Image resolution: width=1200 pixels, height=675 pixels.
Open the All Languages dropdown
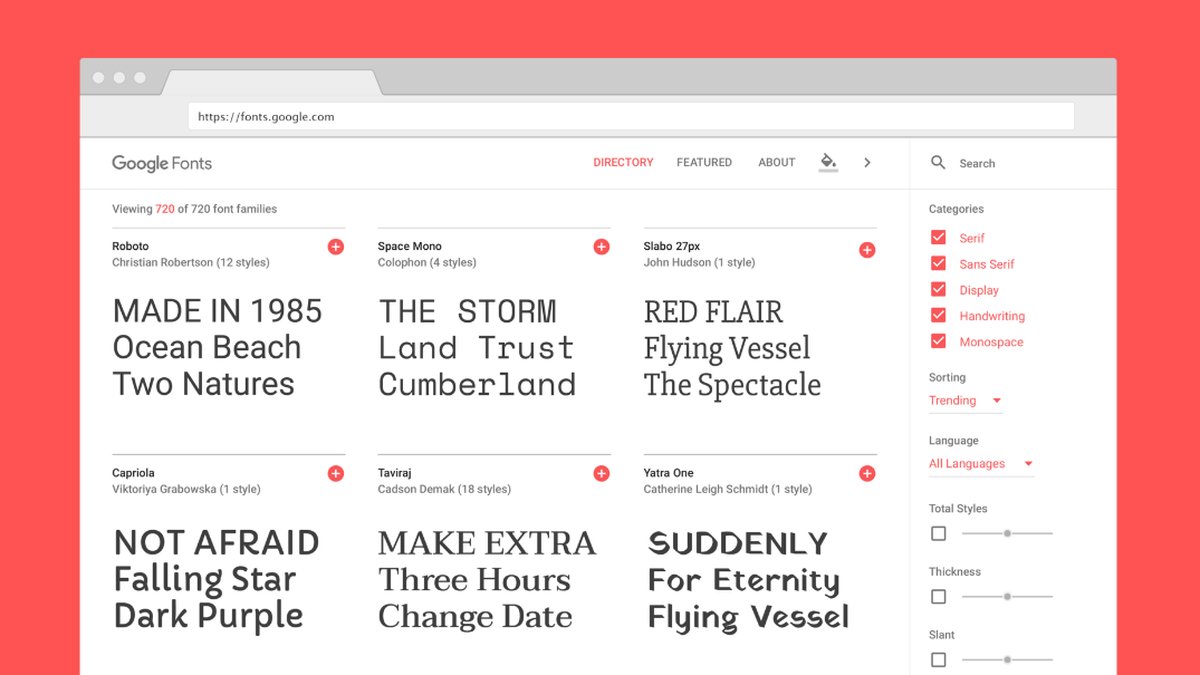(981, 464)
